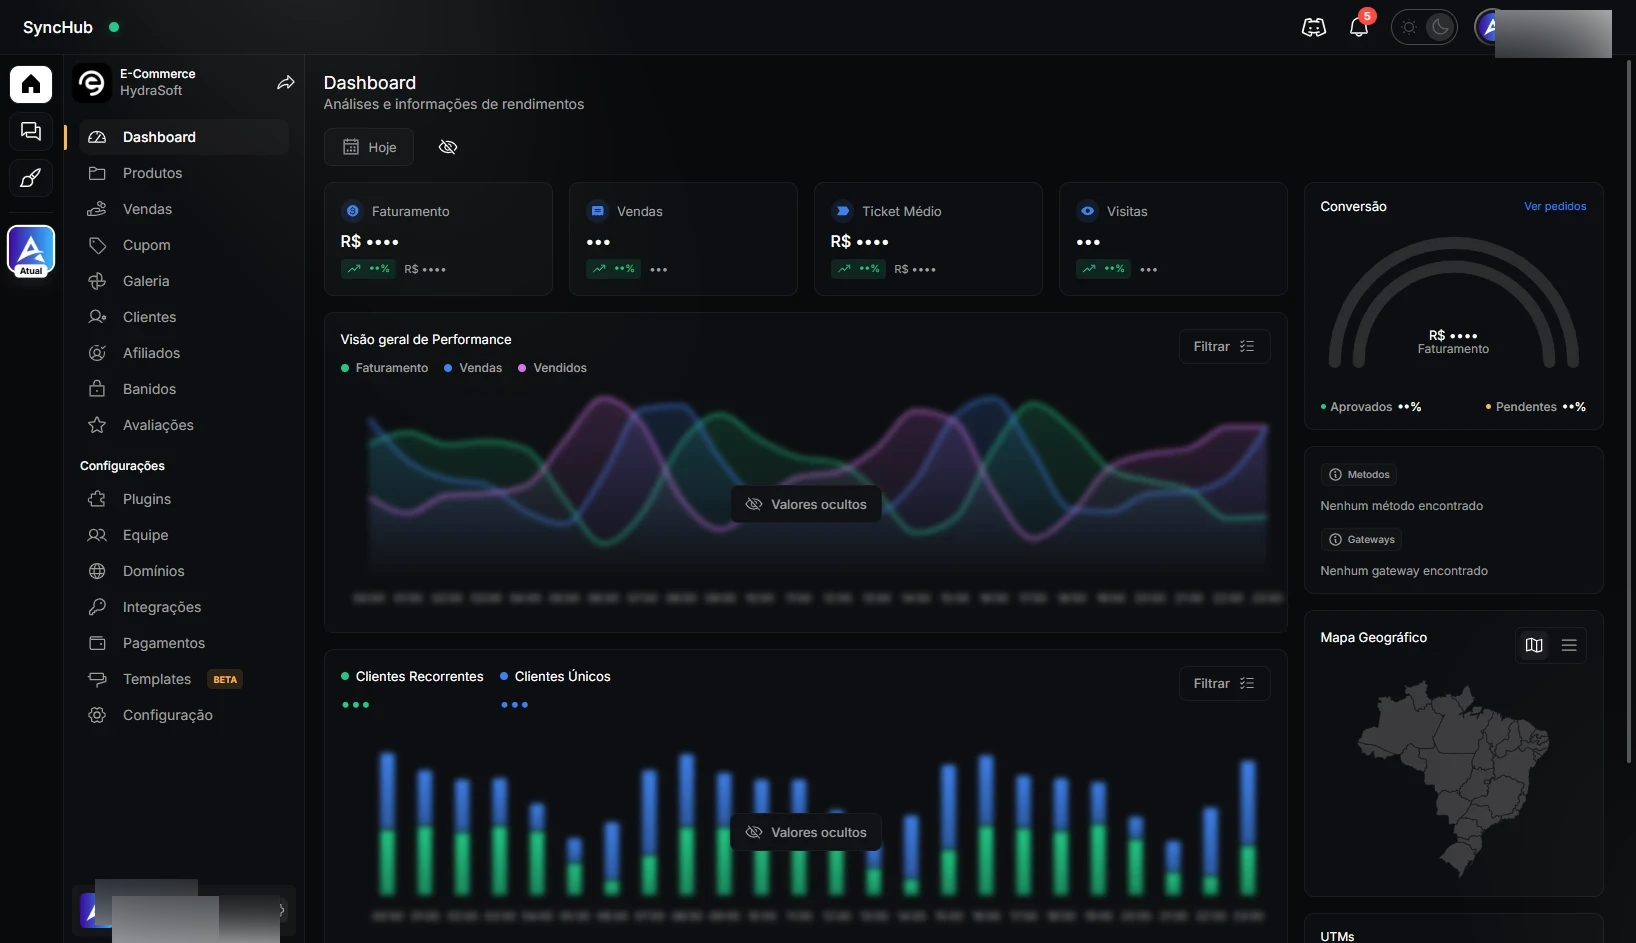Click the Discord icon in top bar
The image size is (1636, 943).
click(1314, 27)
